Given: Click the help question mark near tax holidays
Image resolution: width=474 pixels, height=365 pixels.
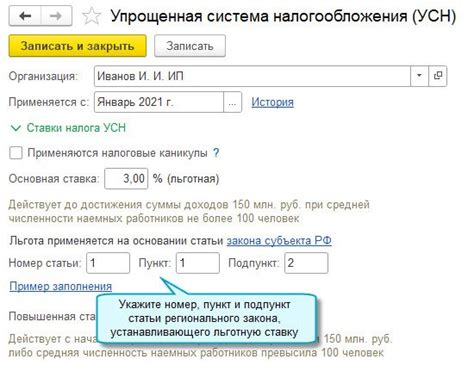Looking at the screenshot, I should pyautogui.click(x=216, y=153).
